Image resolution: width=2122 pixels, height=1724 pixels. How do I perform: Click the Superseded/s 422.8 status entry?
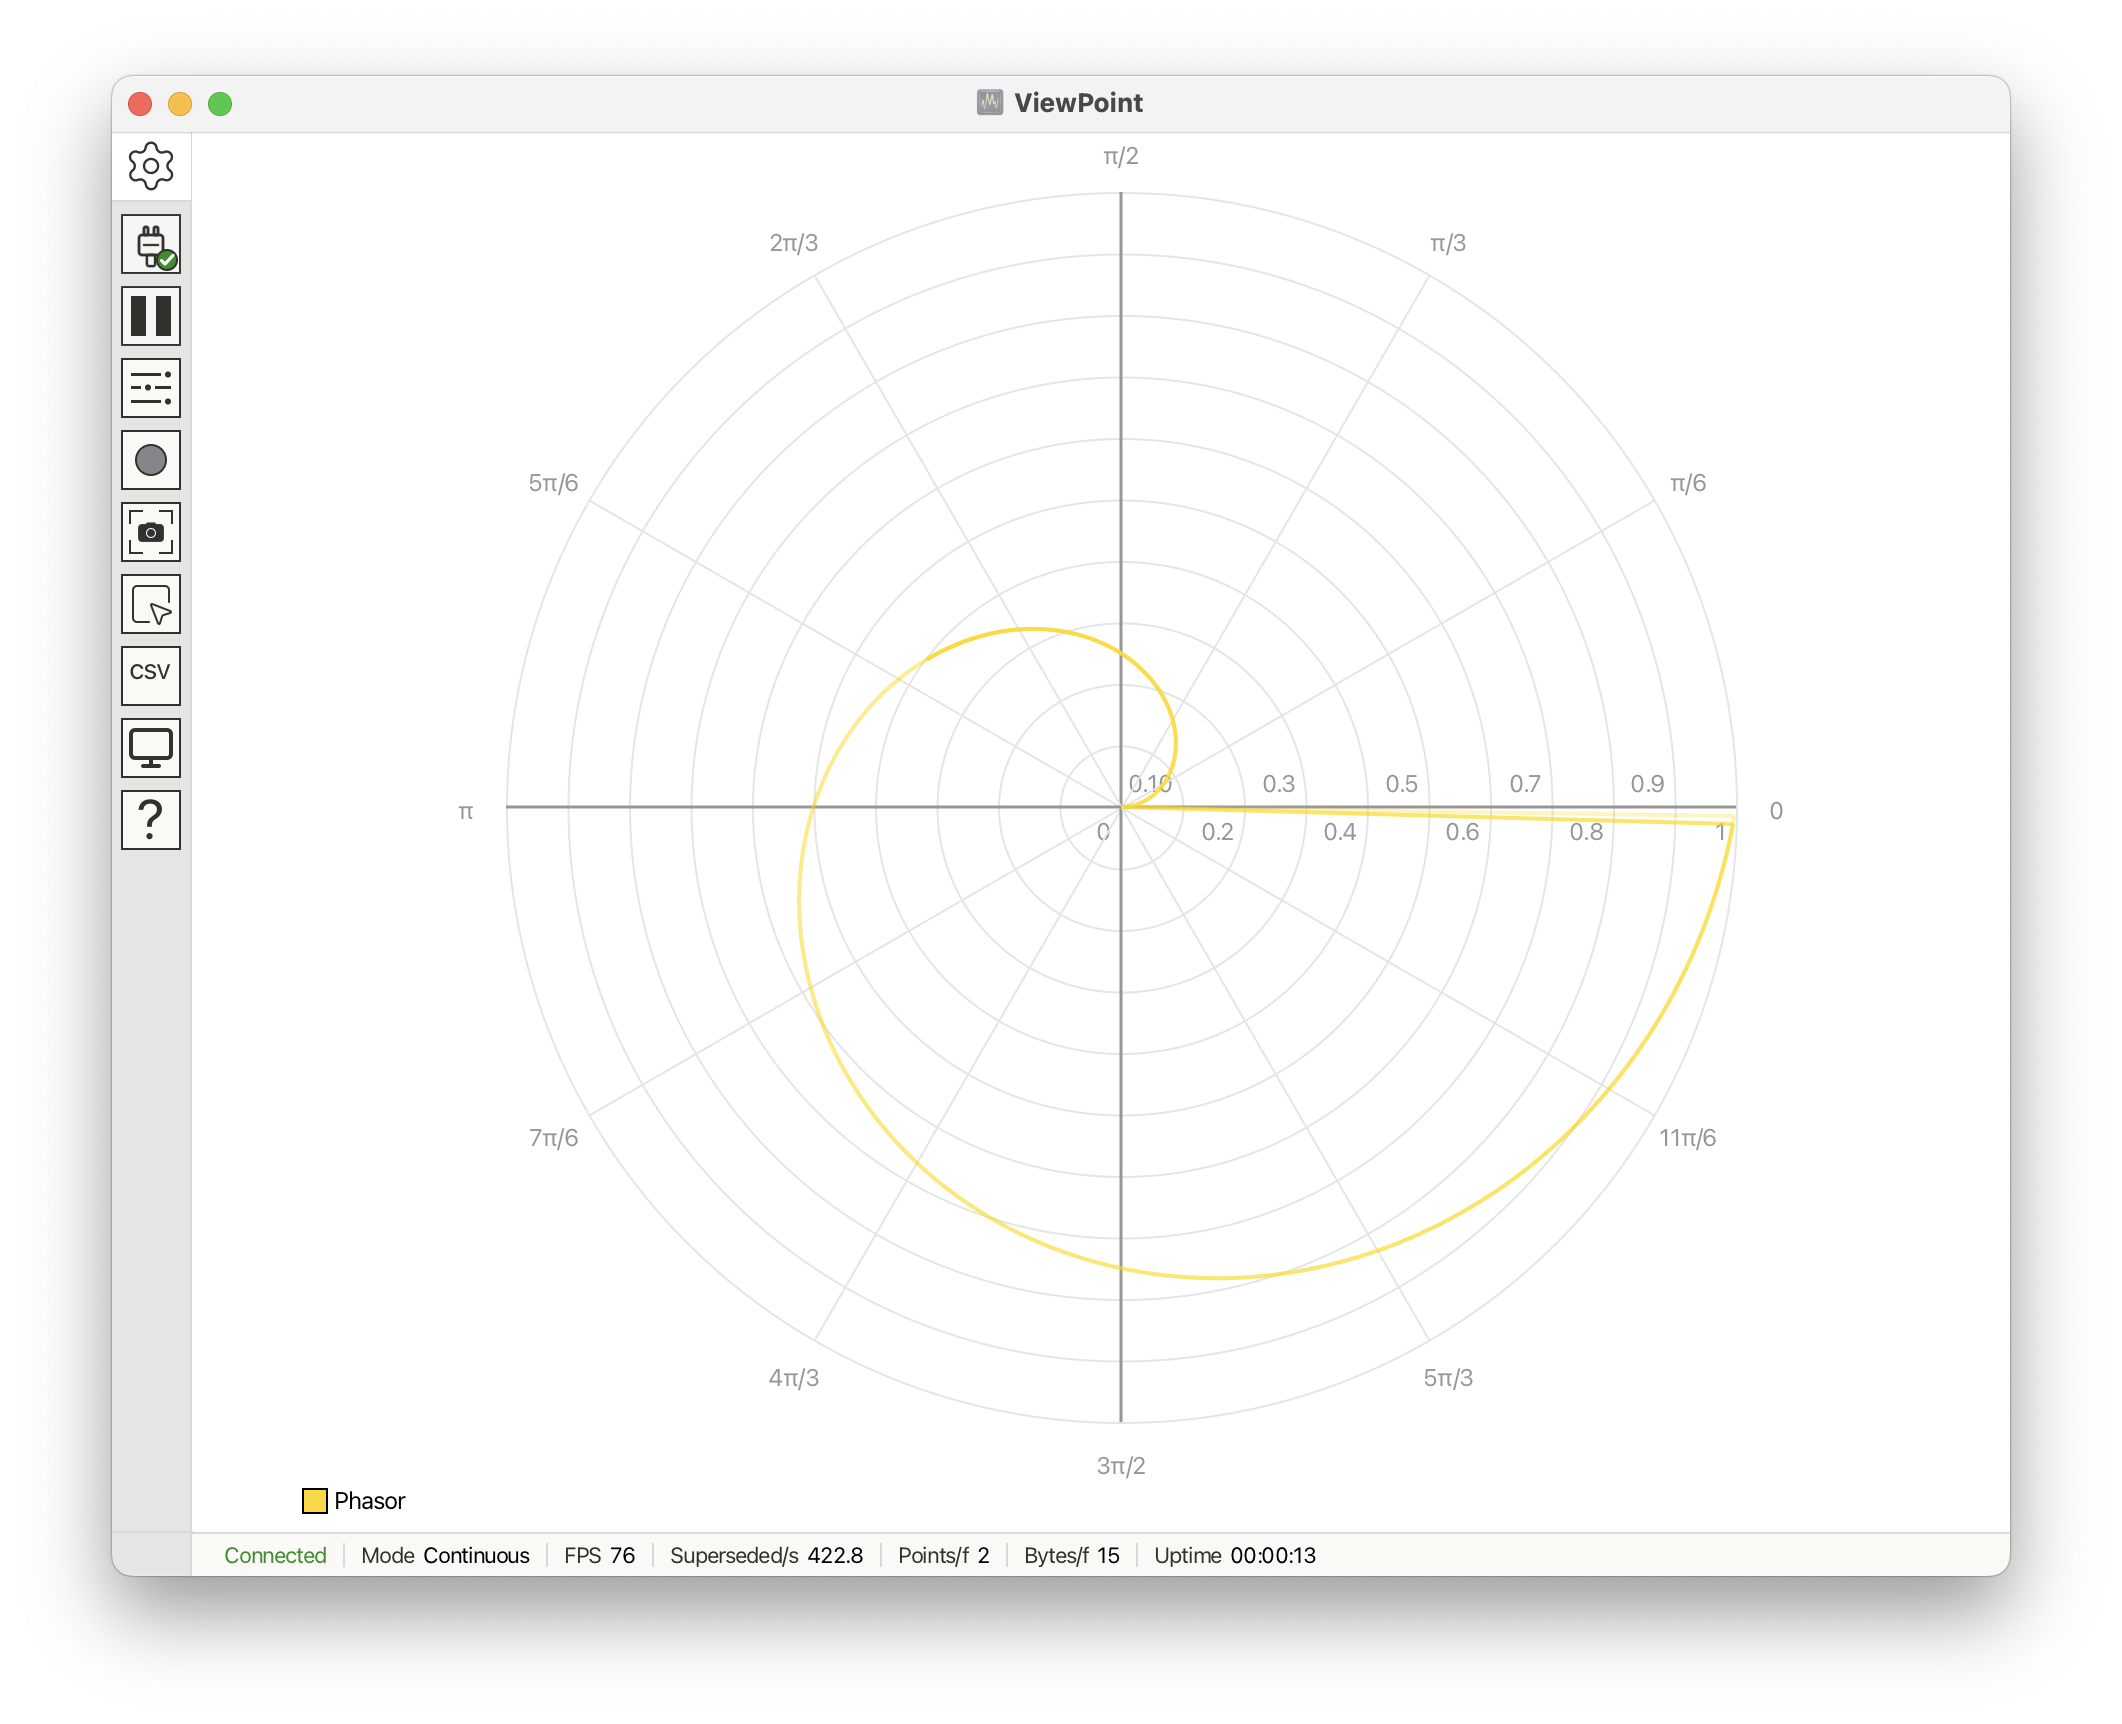766,1555
